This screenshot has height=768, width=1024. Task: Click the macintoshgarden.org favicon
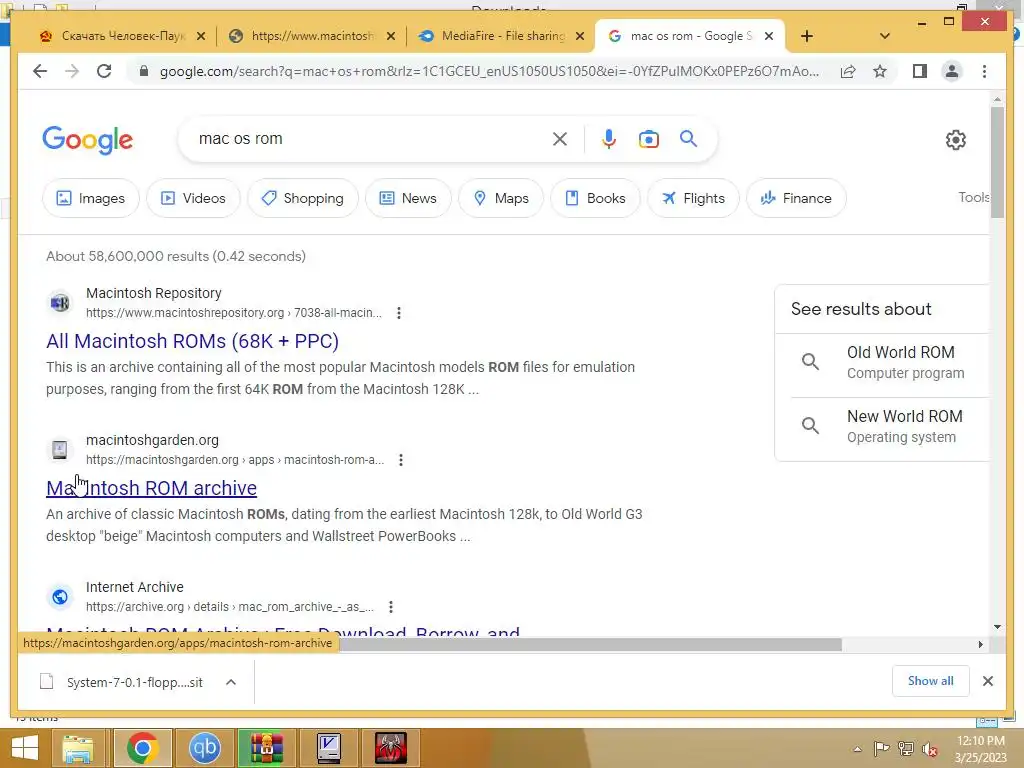(x=59, y=449)
